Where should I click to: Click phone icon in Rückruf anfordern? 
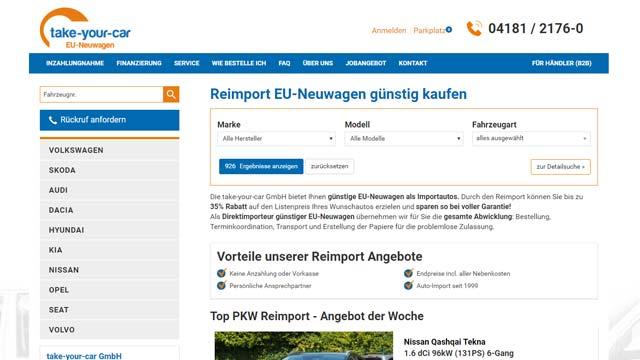pyautogui.click(x=53, y=120)
